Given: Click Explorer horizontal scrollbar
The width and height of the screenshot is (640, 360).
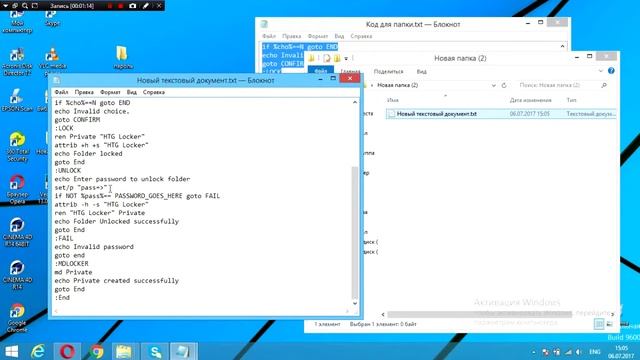Looking at the screenshot, I should [x=480, y=314].
